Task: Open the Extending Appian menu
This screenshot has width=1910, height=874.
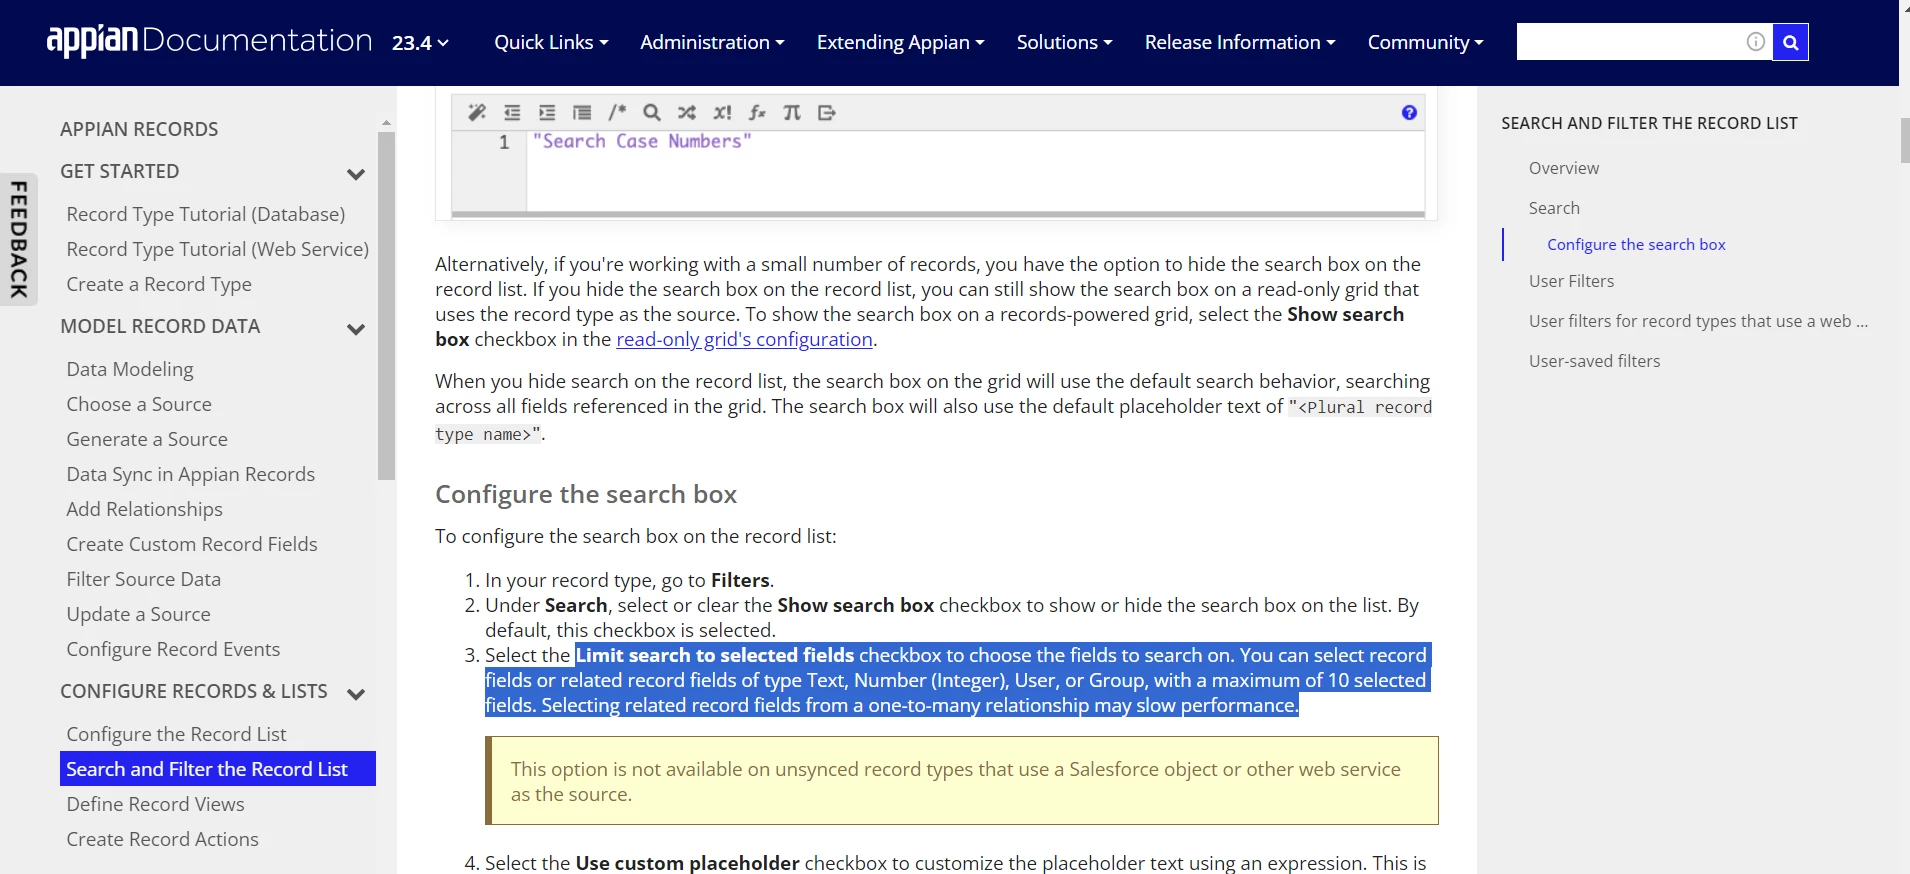Action: pos(901,42)
